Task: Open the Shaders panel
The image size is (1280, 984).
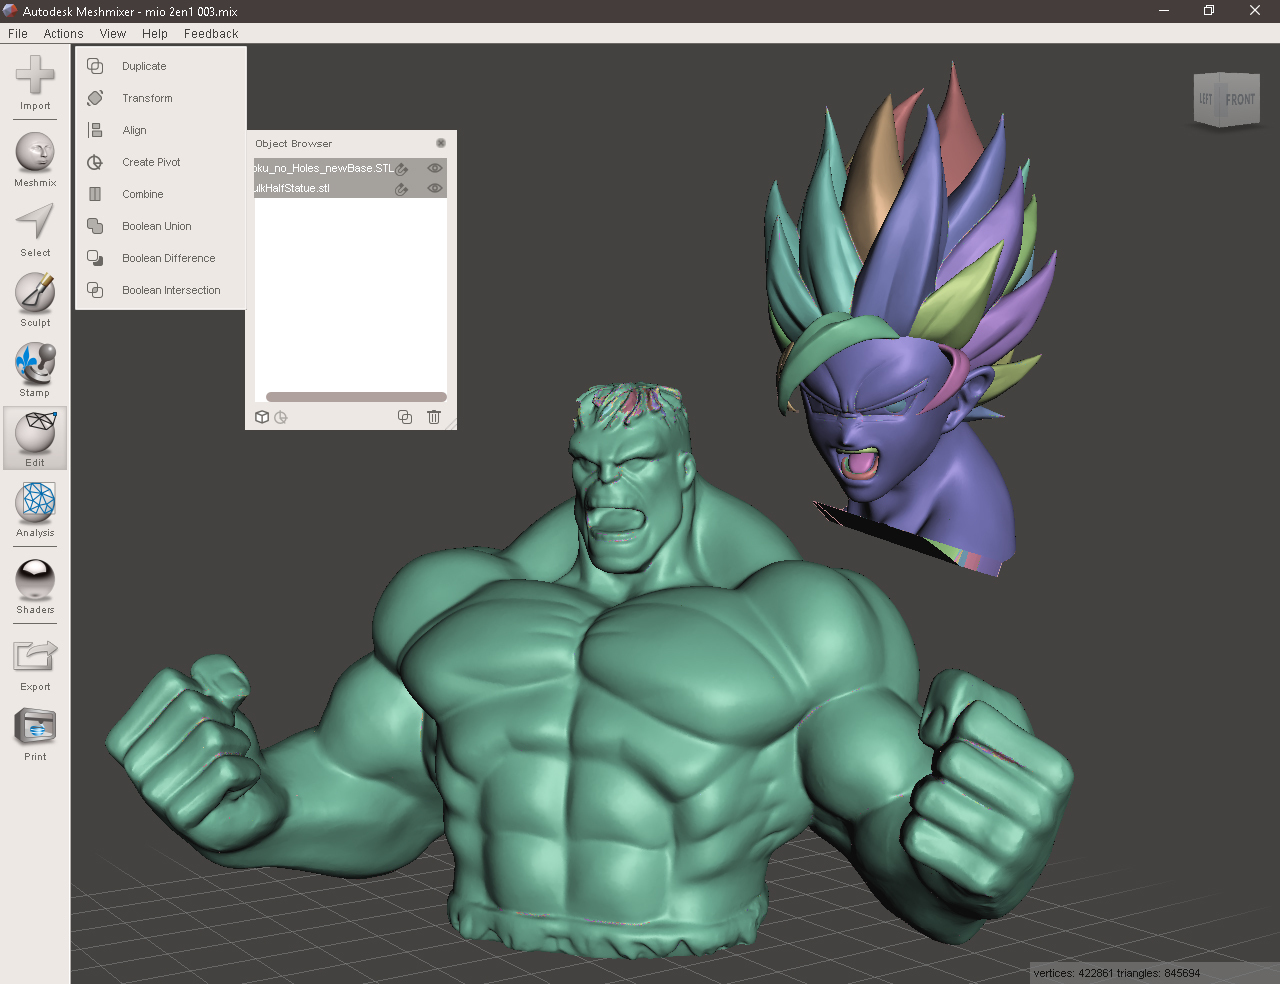Action: [35, 587]
